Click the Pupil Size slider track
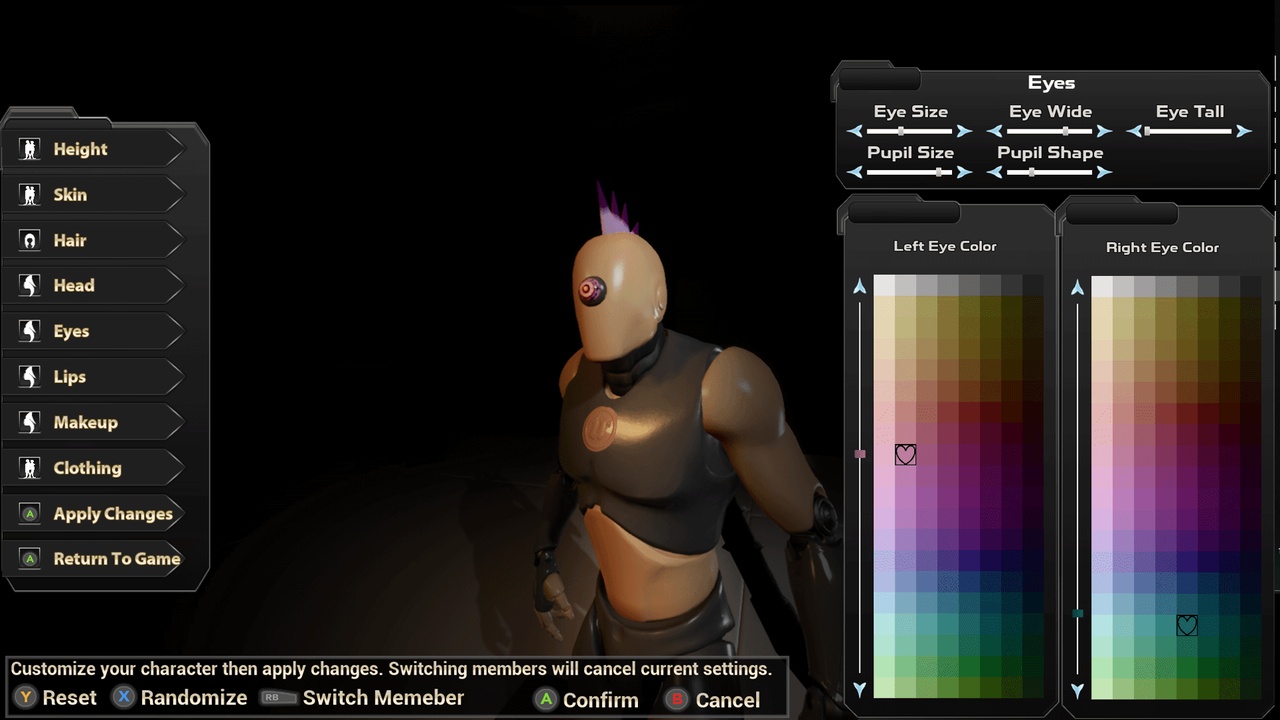1280x720 pixels. tap(909, 172)
